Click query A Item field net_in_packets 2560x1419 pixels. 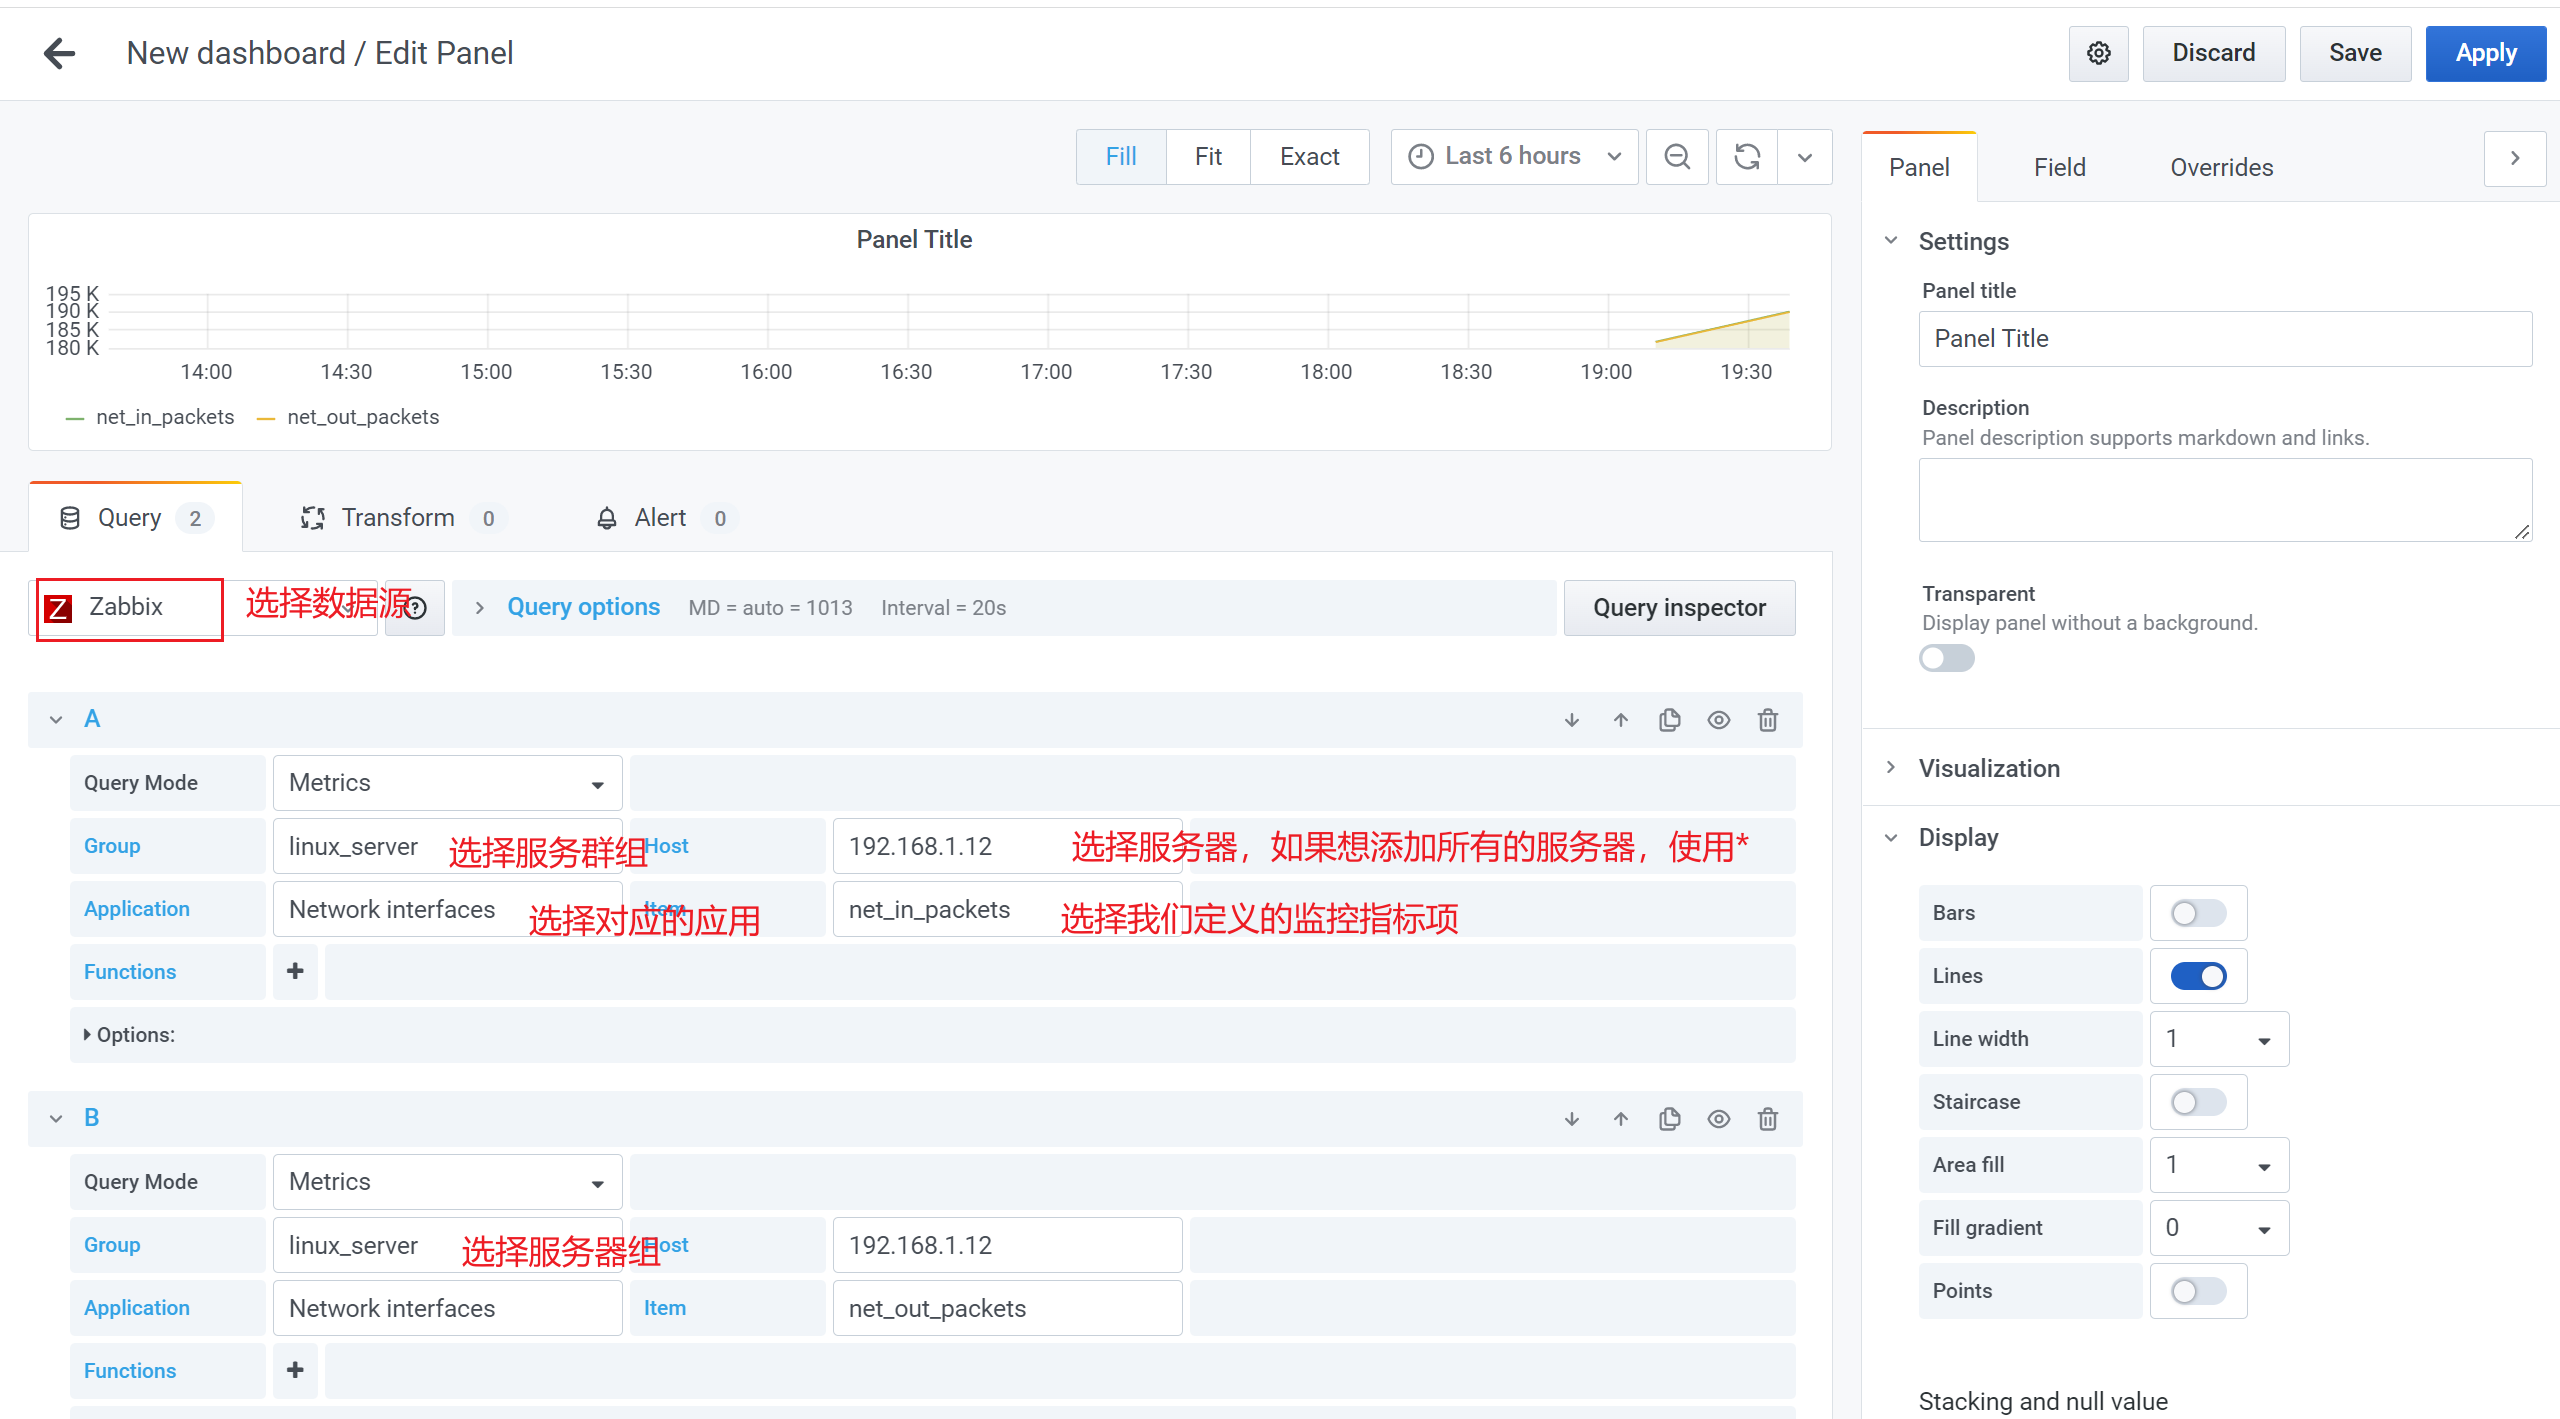1007,909
